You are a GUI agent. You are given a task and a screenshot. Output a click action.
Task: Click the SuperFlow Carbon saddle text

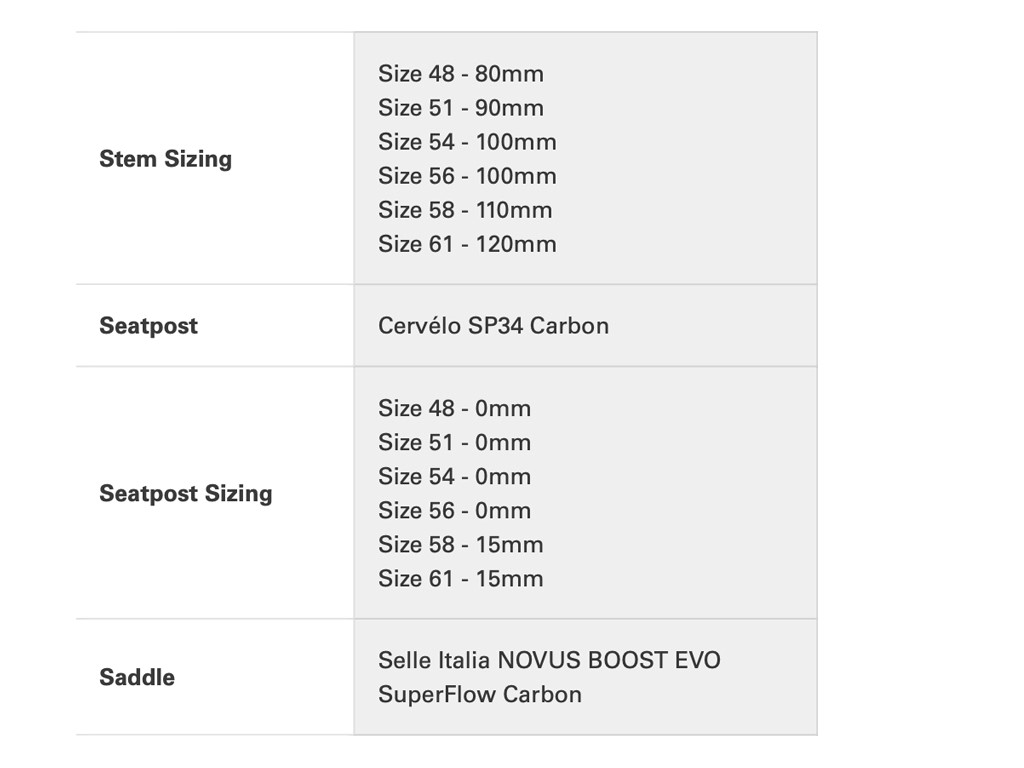click(479, 695)
